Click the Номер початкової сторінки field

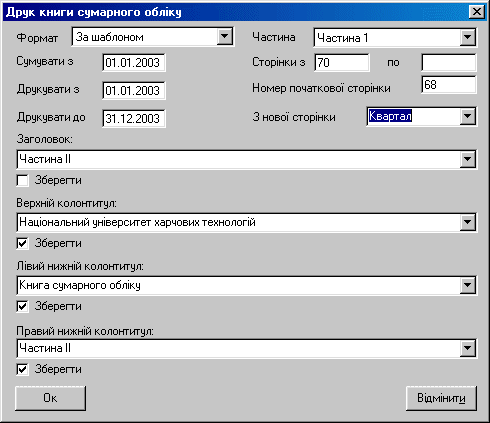pos(449,85)
